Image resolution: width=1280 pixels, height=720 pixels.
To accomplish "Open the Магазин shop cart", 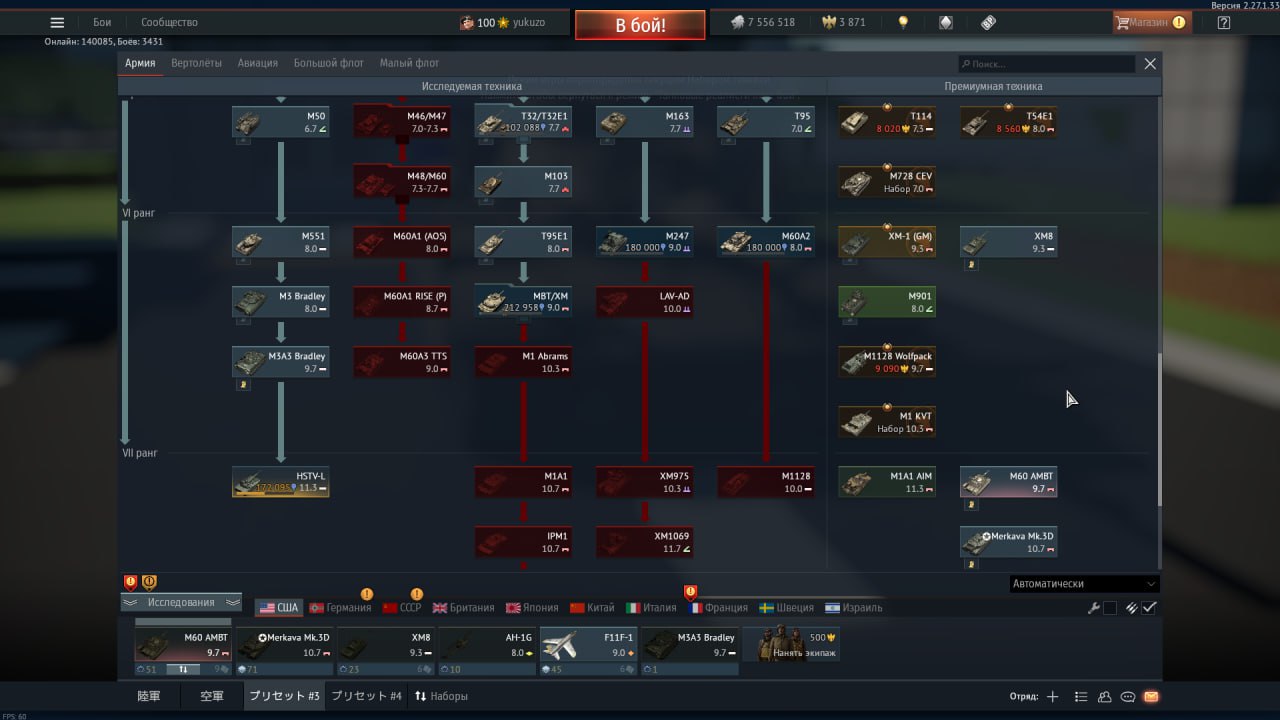I will [1151, 22].
